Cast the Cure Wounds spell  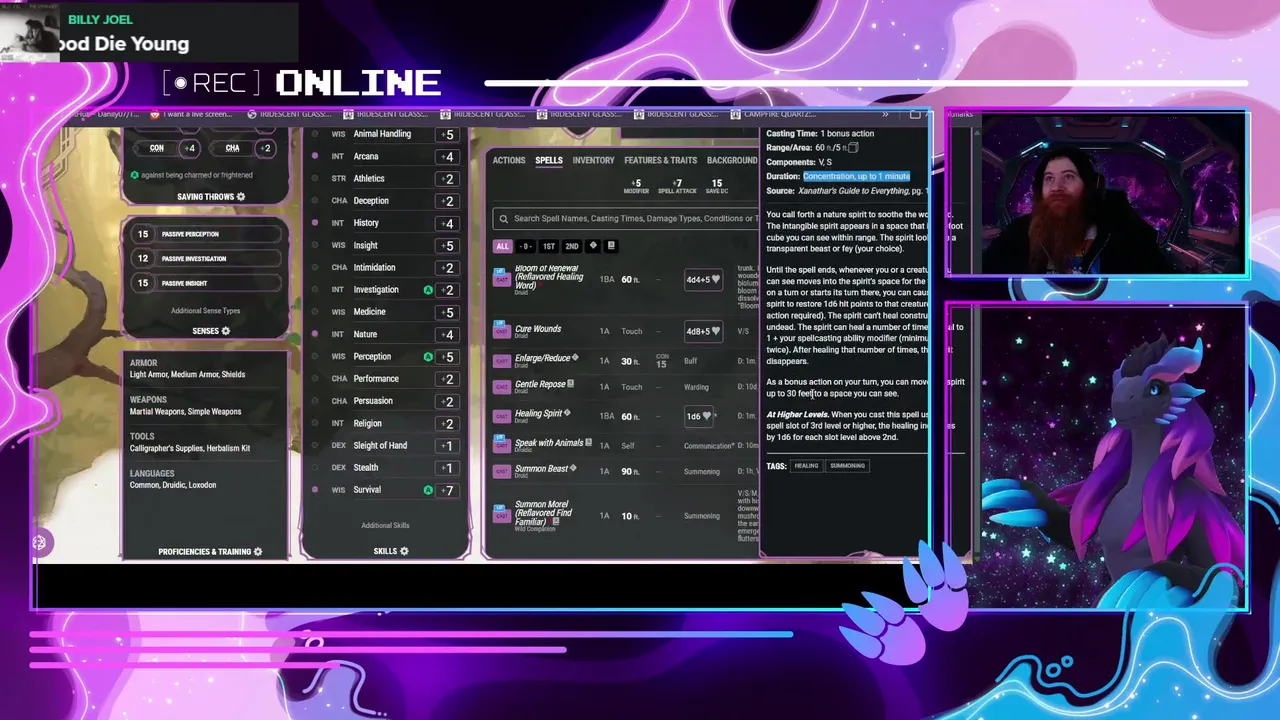pos(502,330)
